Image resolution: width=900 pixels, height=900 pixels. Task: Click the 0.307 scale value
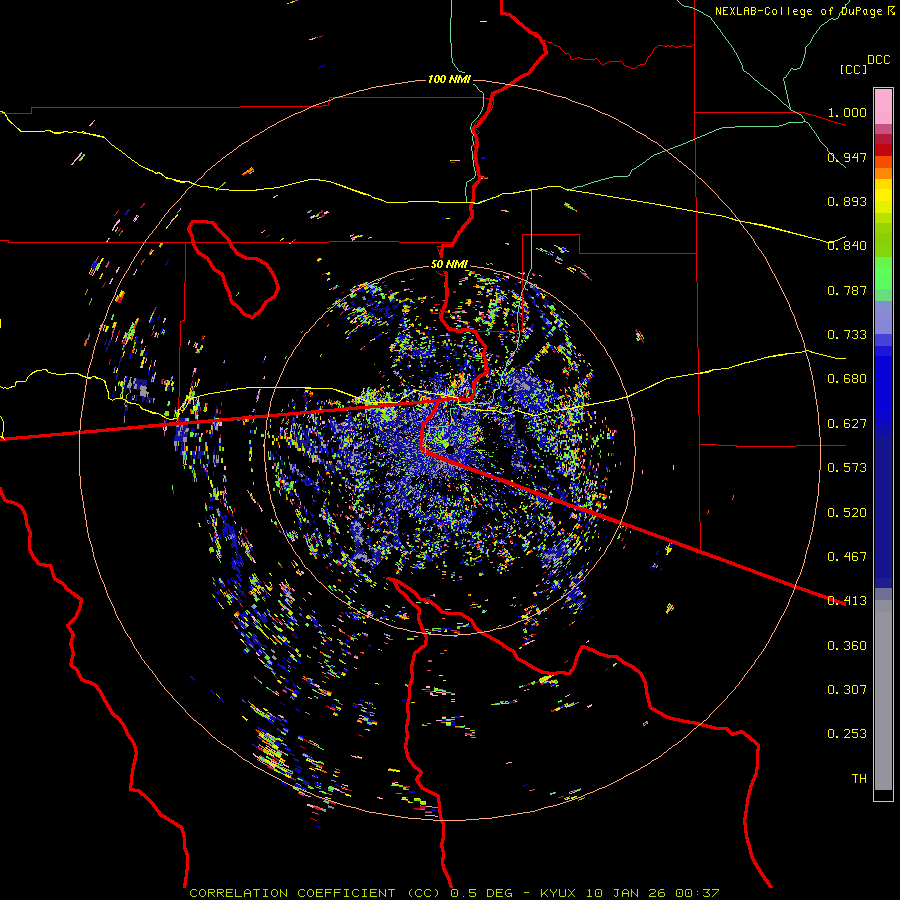point(847,690)
